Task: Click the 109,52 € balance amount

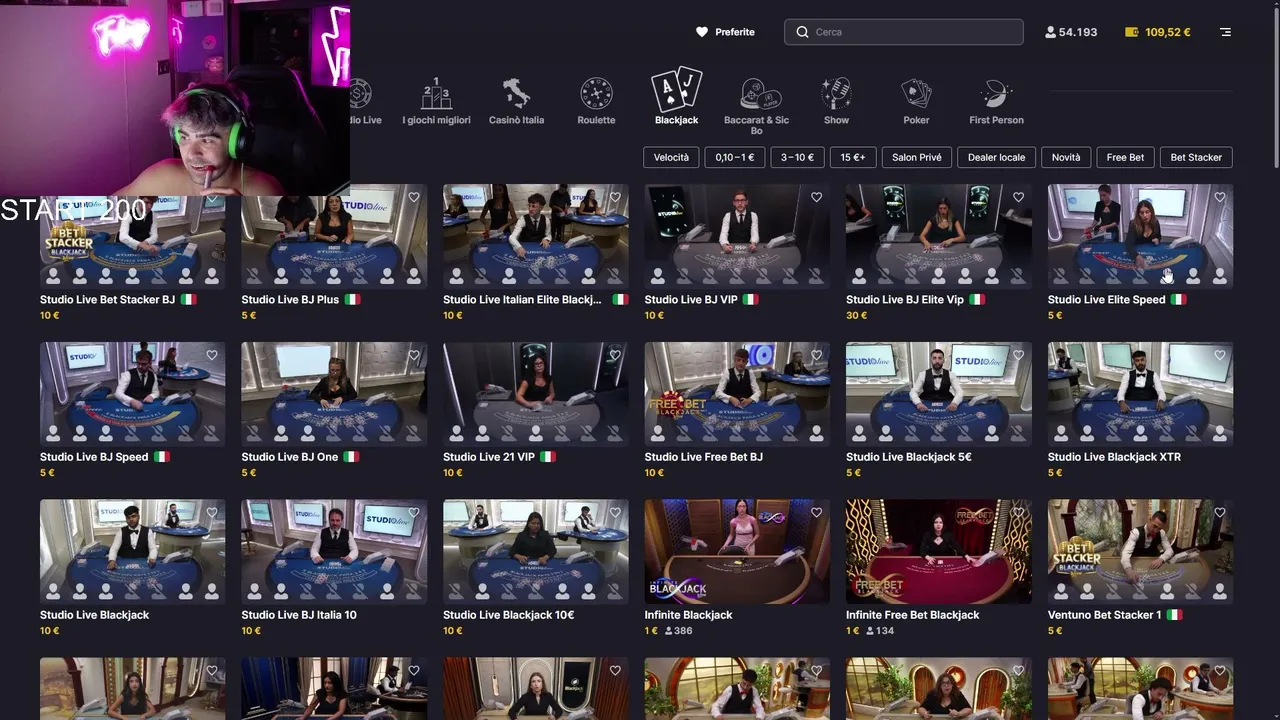Action: coord(1168,32)
